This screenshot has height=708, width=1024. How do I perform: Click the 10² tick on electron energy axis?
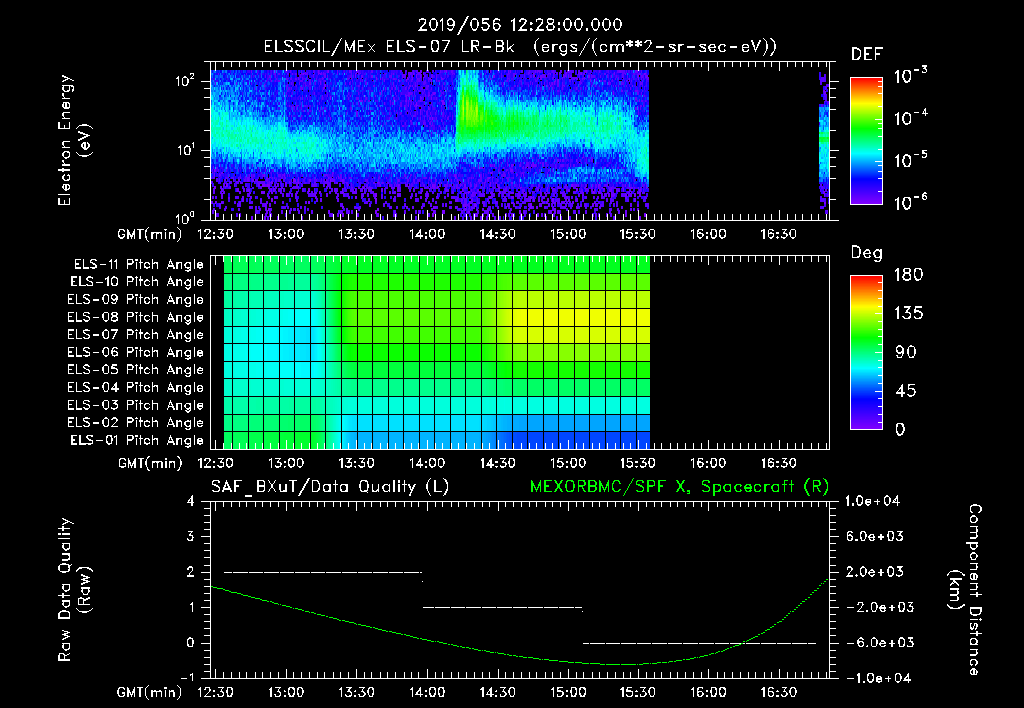185,81
